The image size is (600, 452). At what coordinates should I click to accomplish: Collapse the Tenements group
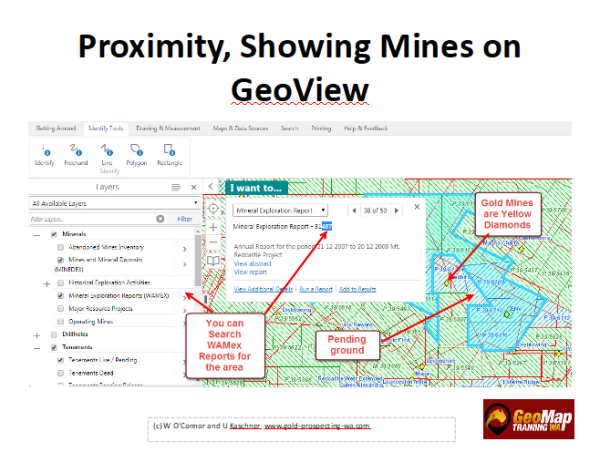[x=37, y=348]
